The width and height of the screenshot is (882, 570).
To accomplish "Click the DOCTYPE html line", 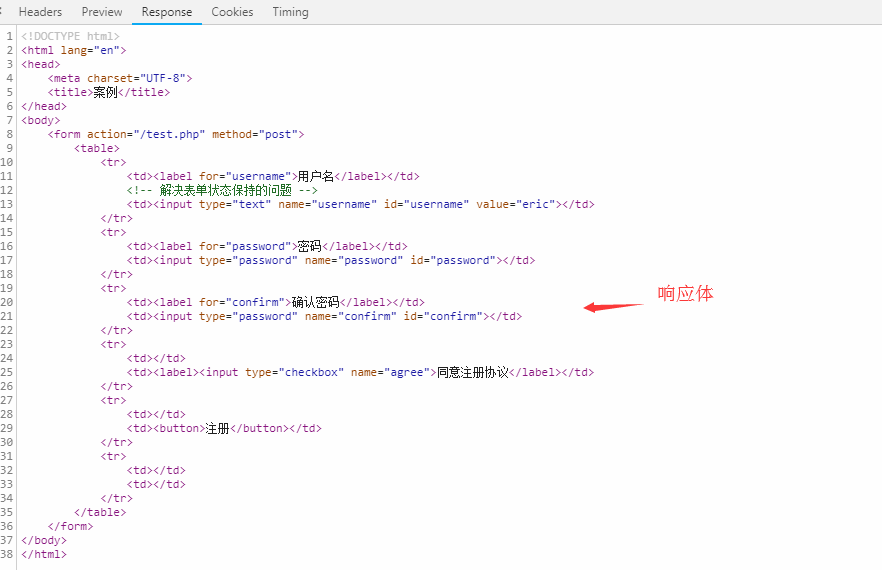I will pyautogui.click(x=70, y=36).
